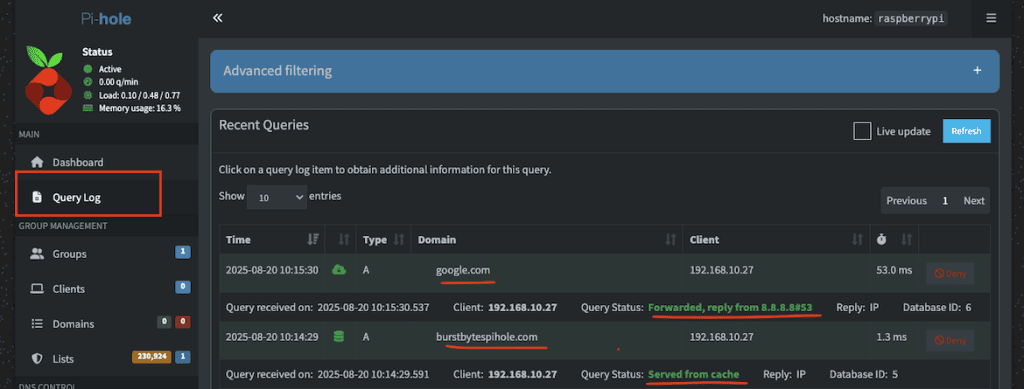Click cached database icon for burstbytespihole.com row

click(338, 337)
